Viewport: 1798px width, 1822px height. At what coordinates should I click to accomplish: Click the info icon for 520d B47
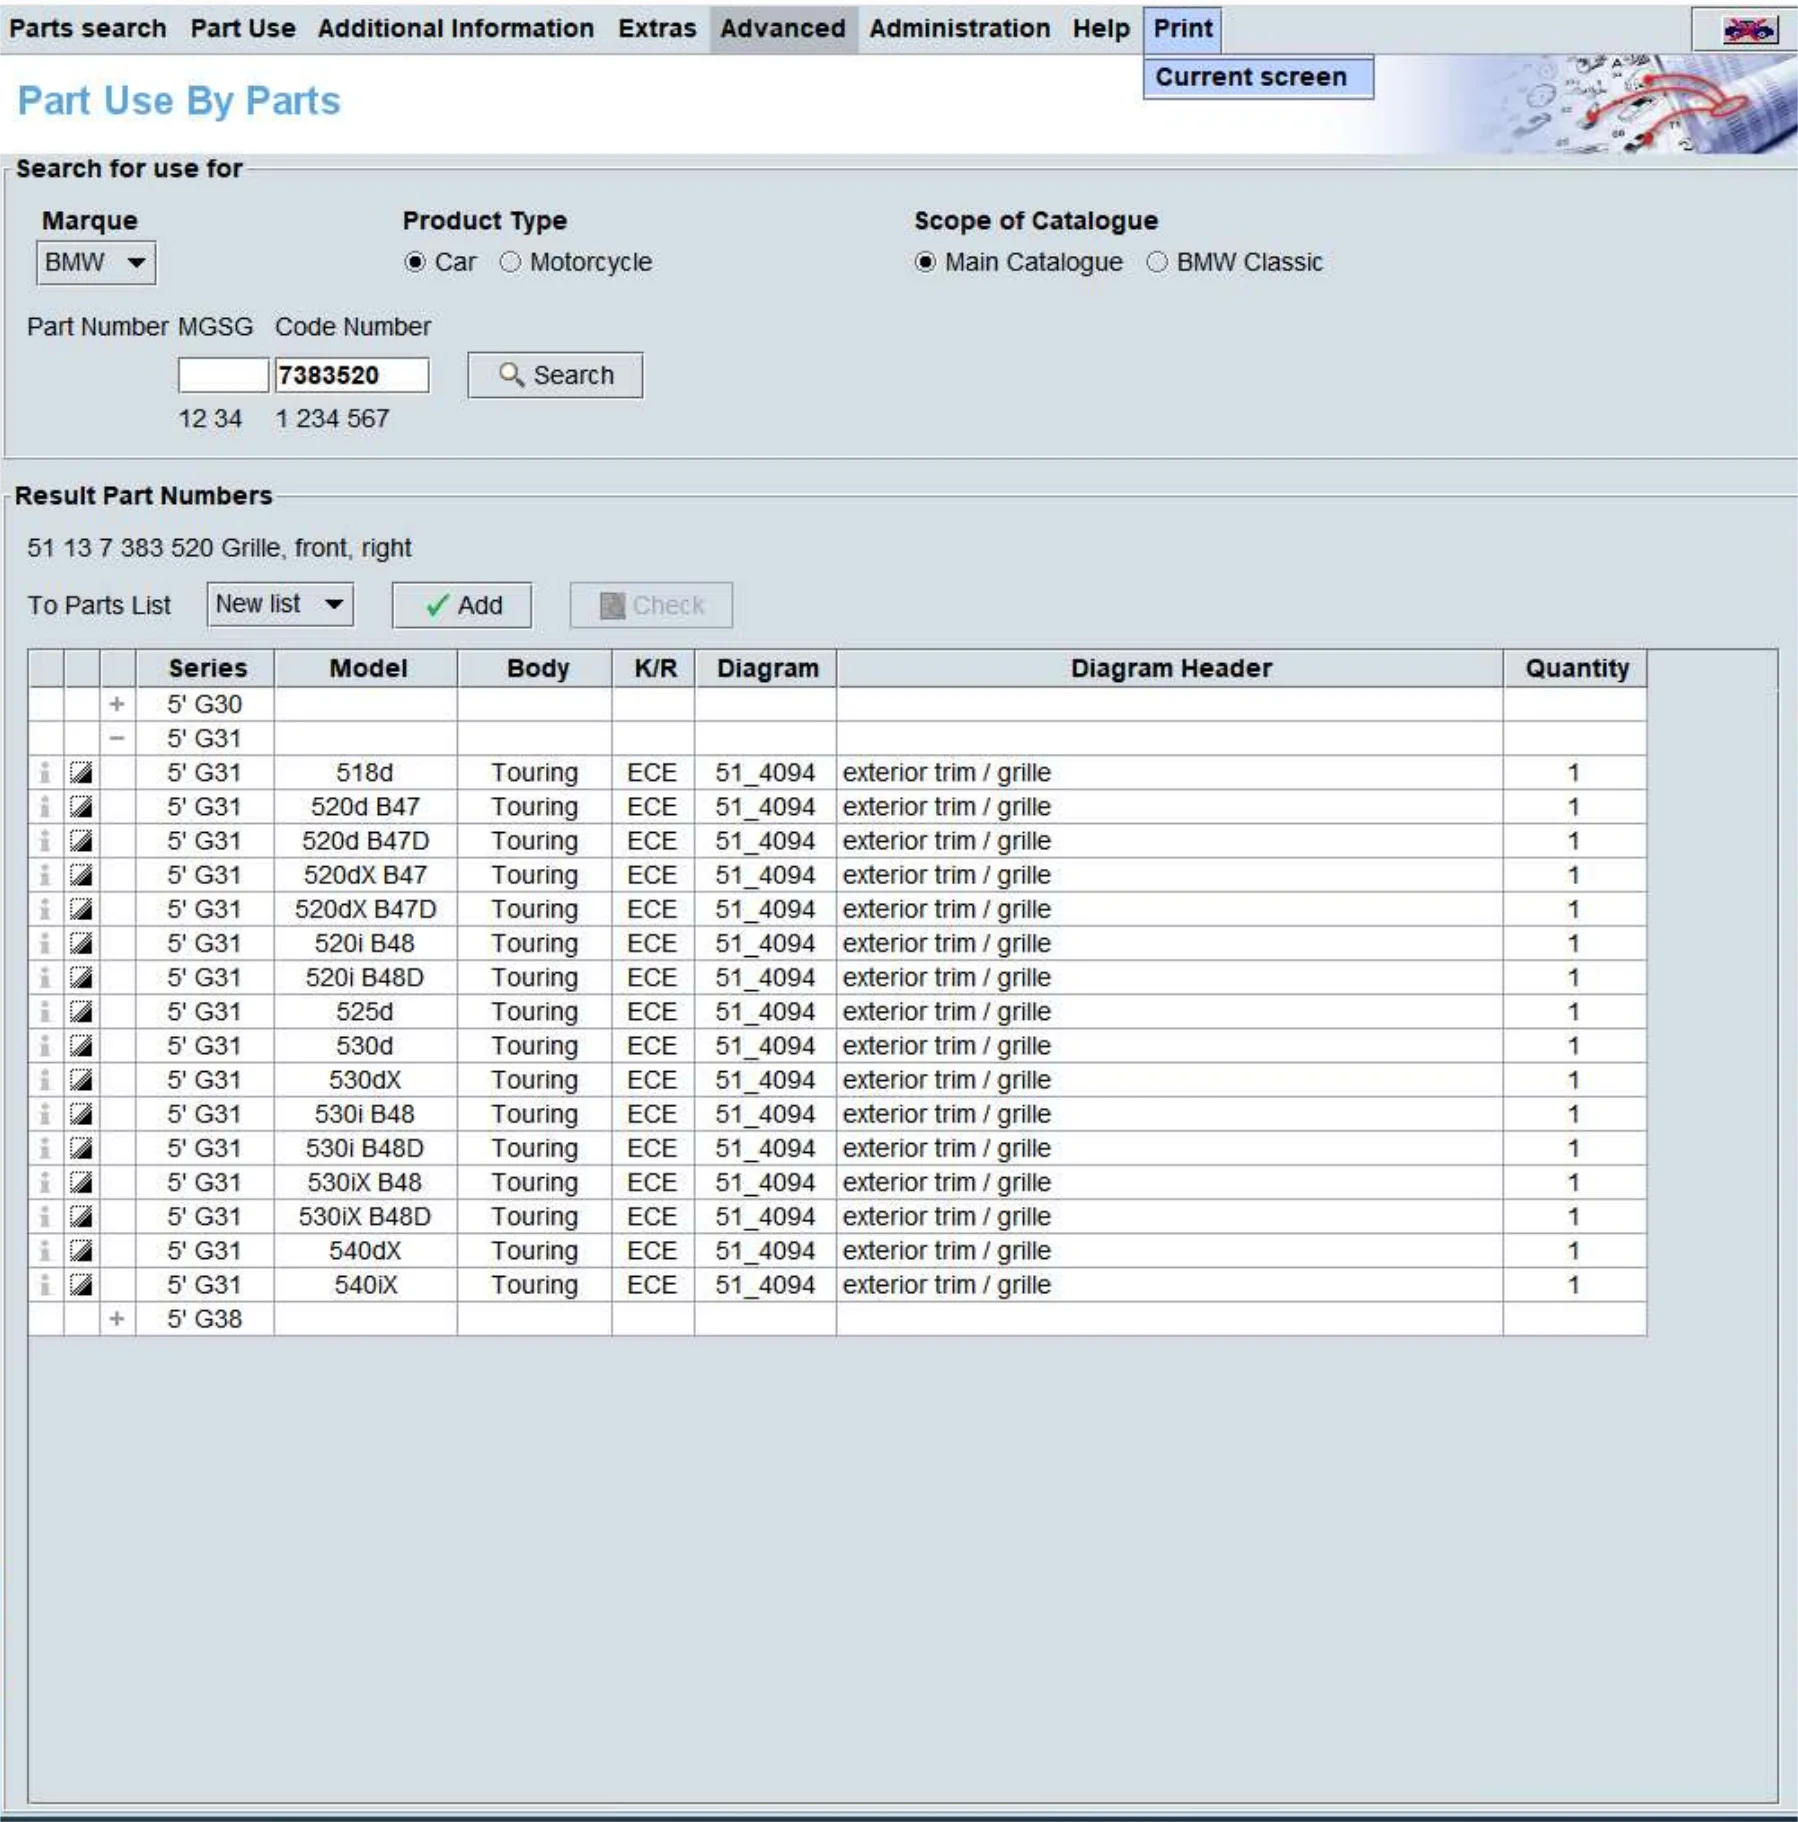point(45,807)
